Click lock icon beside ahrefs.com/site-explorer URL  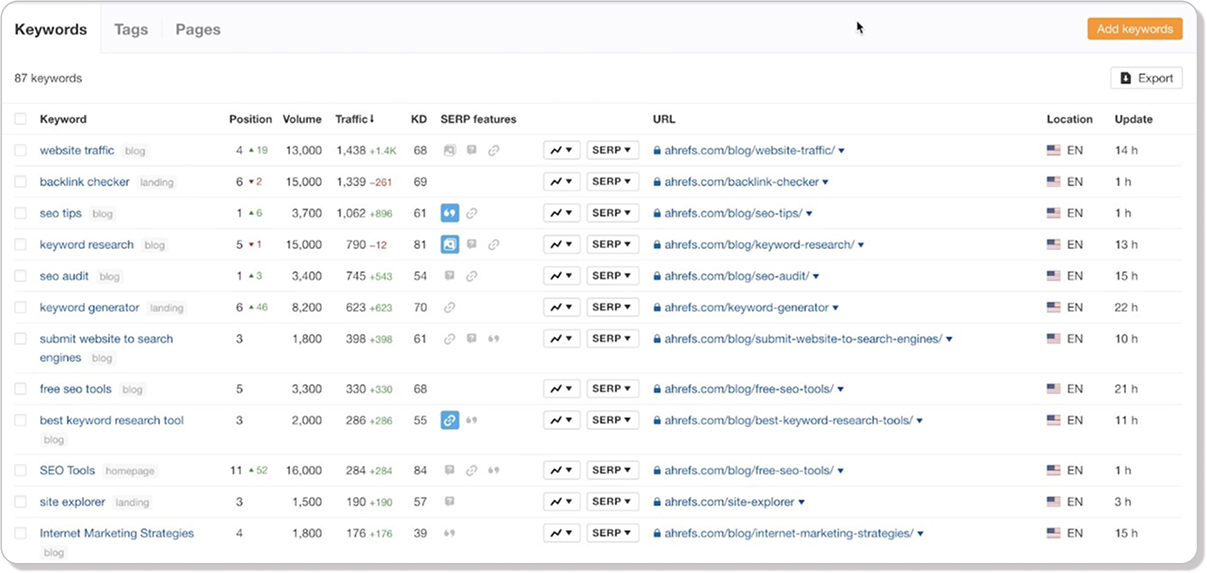657,502
